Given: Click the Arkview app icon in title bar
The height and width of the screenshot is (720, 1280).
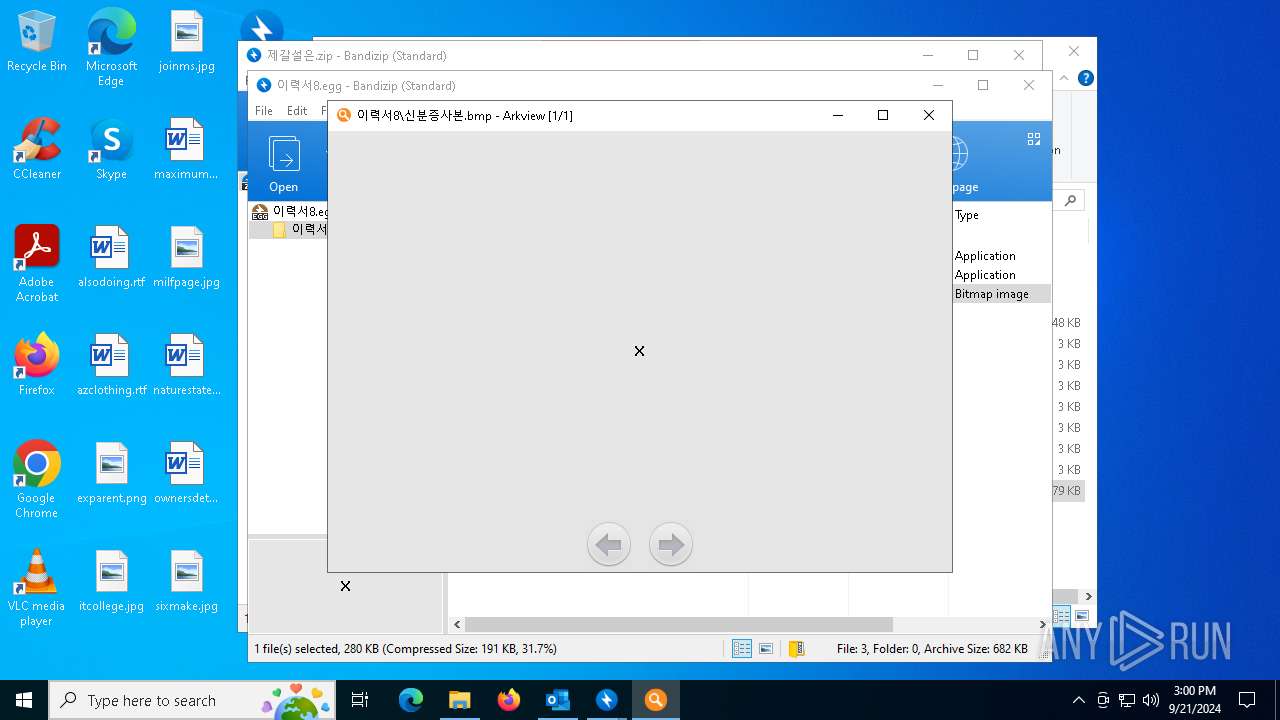Looking at the screenshot, I should [x=344, y=115].
